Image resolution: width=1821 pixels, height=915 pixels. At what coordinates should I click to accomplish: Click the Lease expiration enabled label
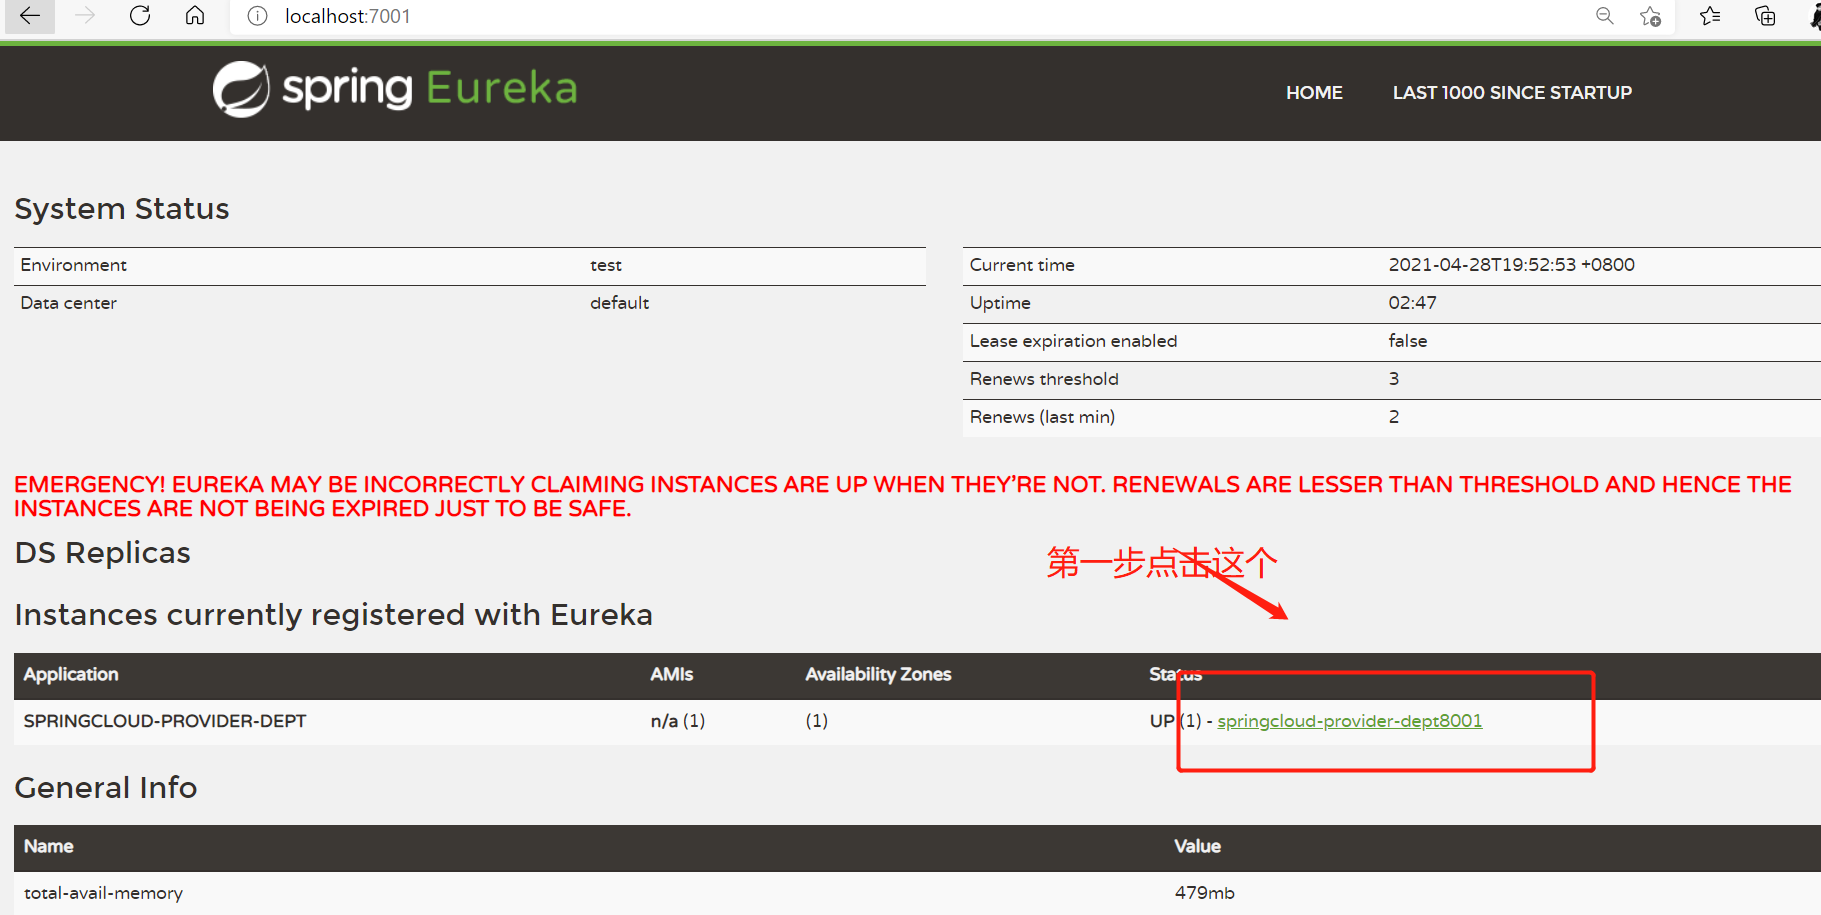pyautogui.click(x=1074, y=341)
